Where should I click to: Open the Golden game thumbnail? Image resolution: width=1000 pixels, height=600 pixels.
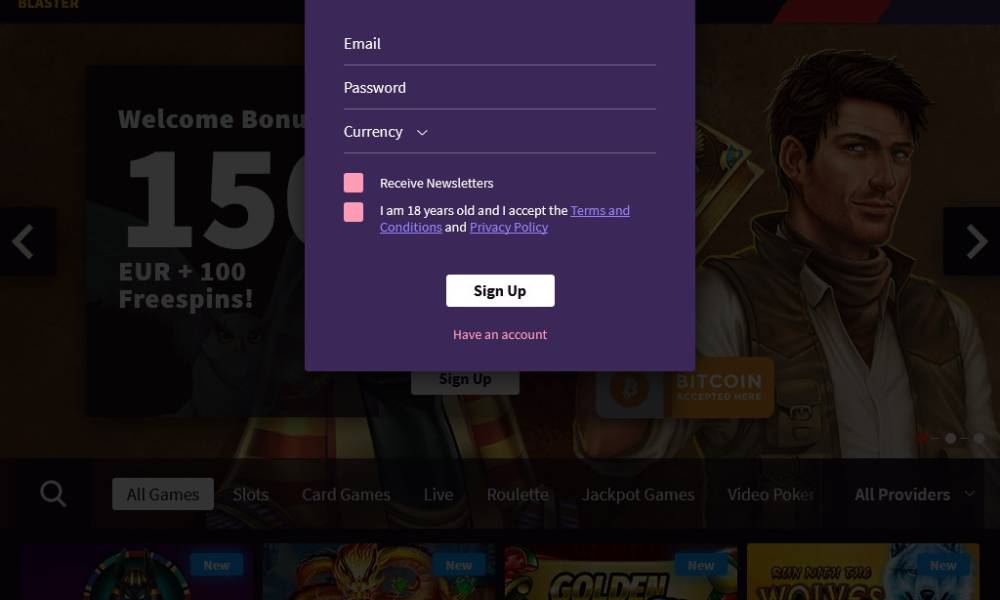pos(621,571)
